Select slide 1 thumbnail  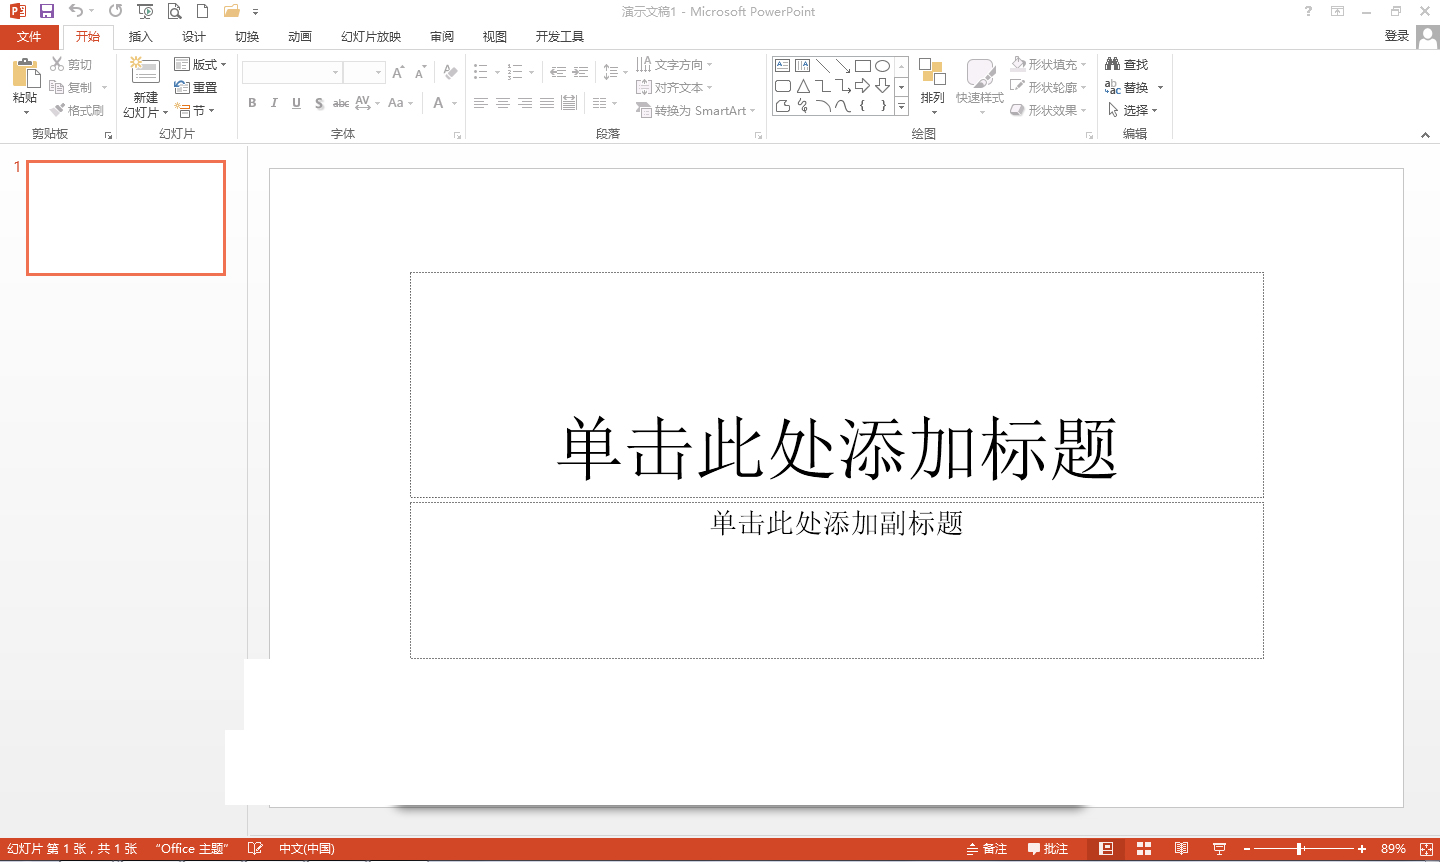[x=126, y=218]
